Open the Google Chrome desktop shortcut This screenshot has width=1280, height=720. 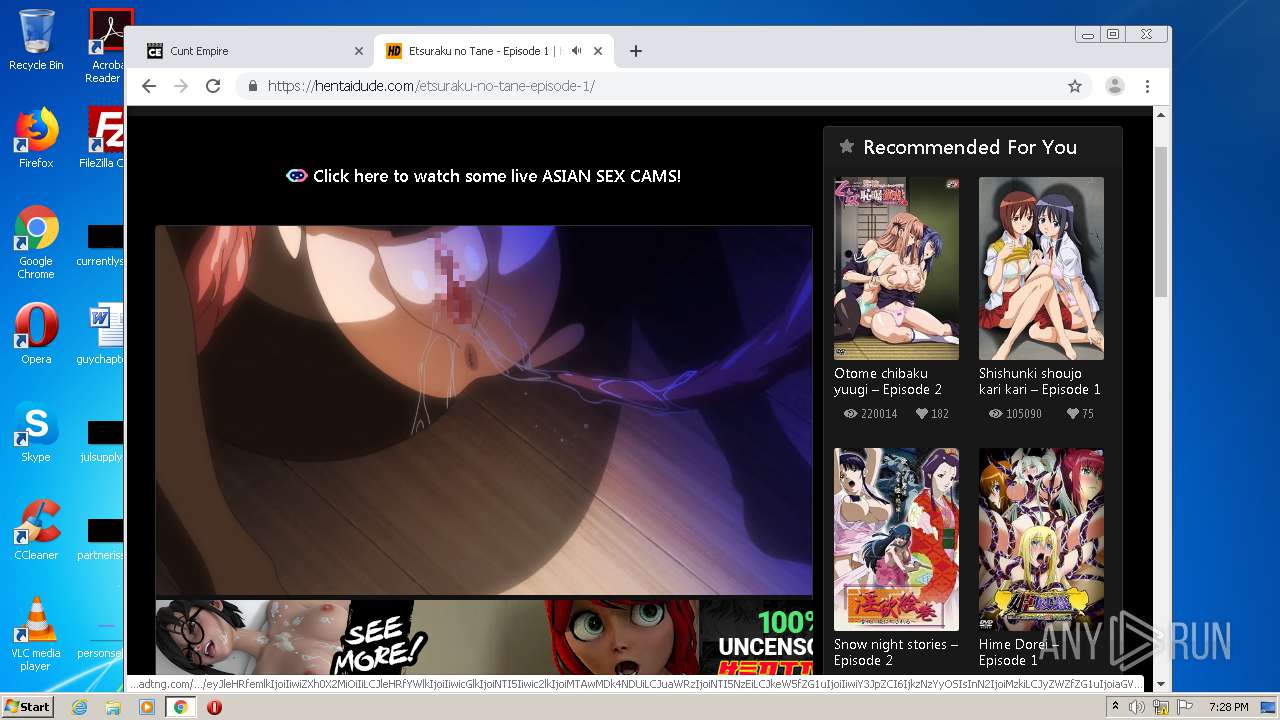pos(36,242)
